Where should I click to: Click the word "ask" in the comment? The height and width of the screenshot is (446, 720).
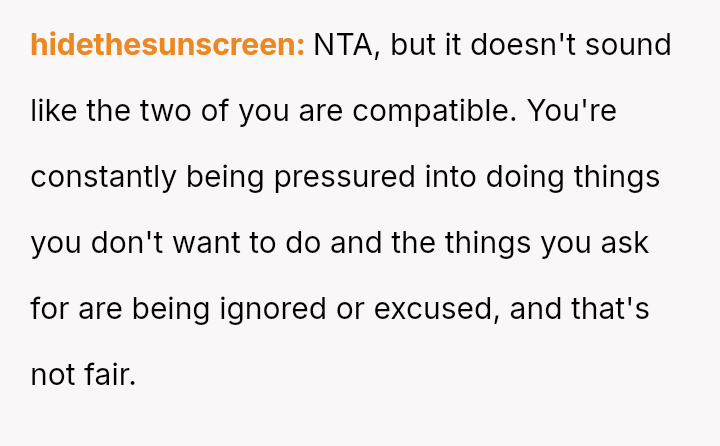click(x=625, y=244)
